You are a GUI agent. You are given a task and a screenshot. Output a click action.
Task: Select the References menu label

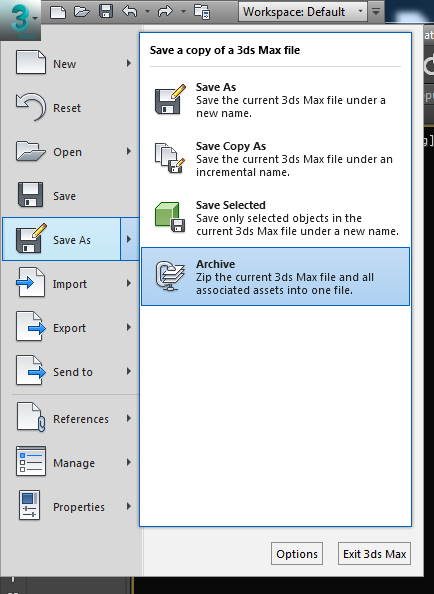81,419
